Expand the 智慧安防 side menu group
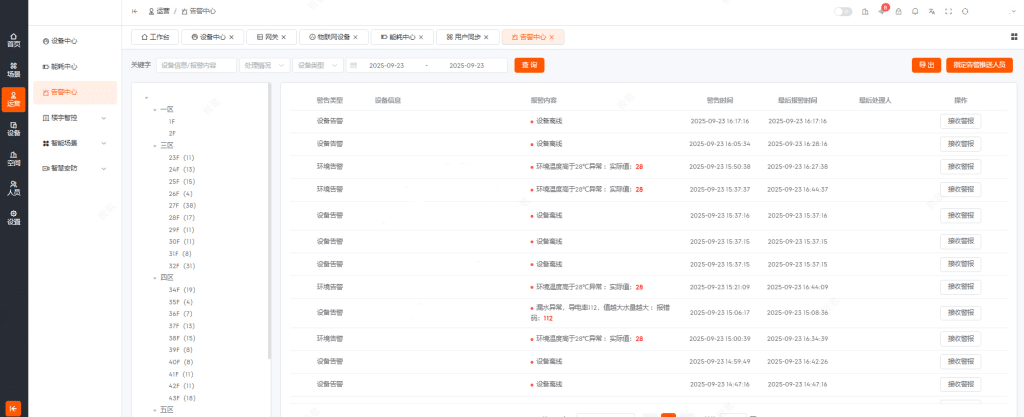The width and height of the screenshot is (1024, 417). (76, 168)
